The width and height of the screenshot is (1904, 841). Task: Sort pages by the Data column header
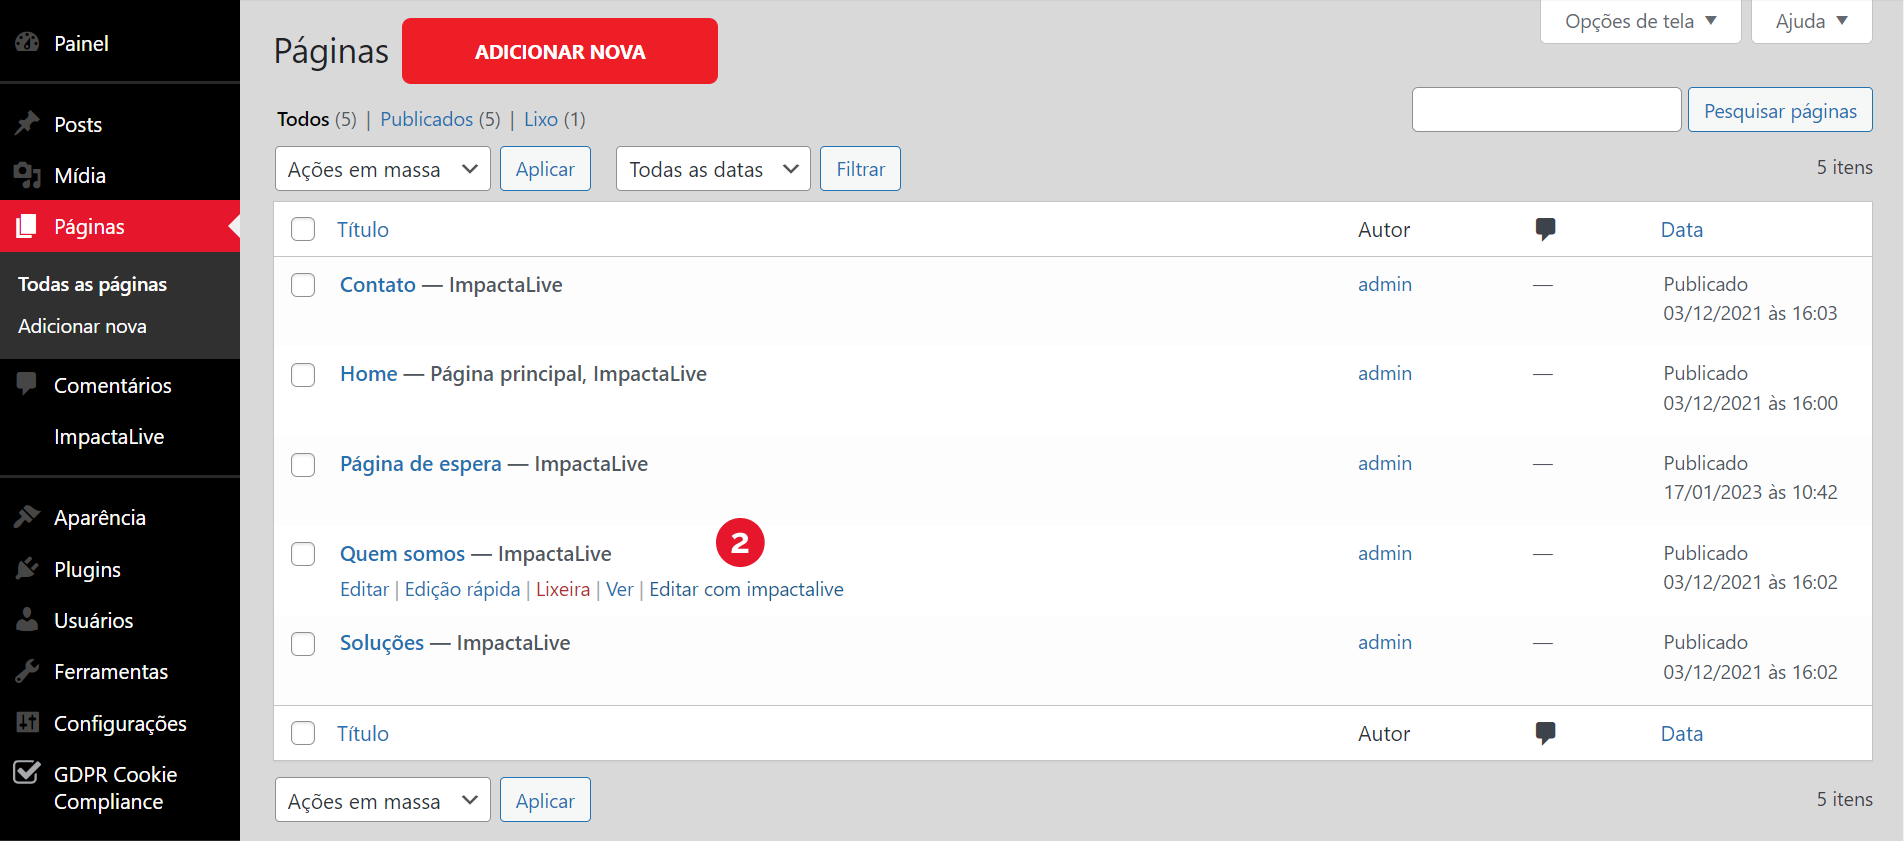pos(1681,229)
